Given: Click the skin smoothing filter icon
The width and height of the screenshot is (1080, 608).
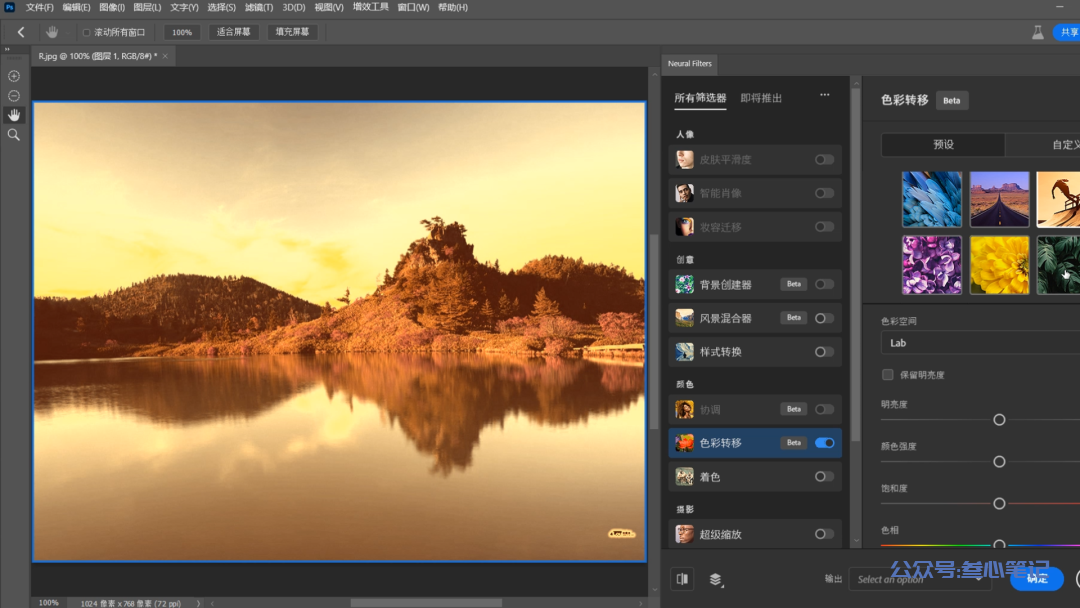Looking at the screenshot, I should pos(684,160).
